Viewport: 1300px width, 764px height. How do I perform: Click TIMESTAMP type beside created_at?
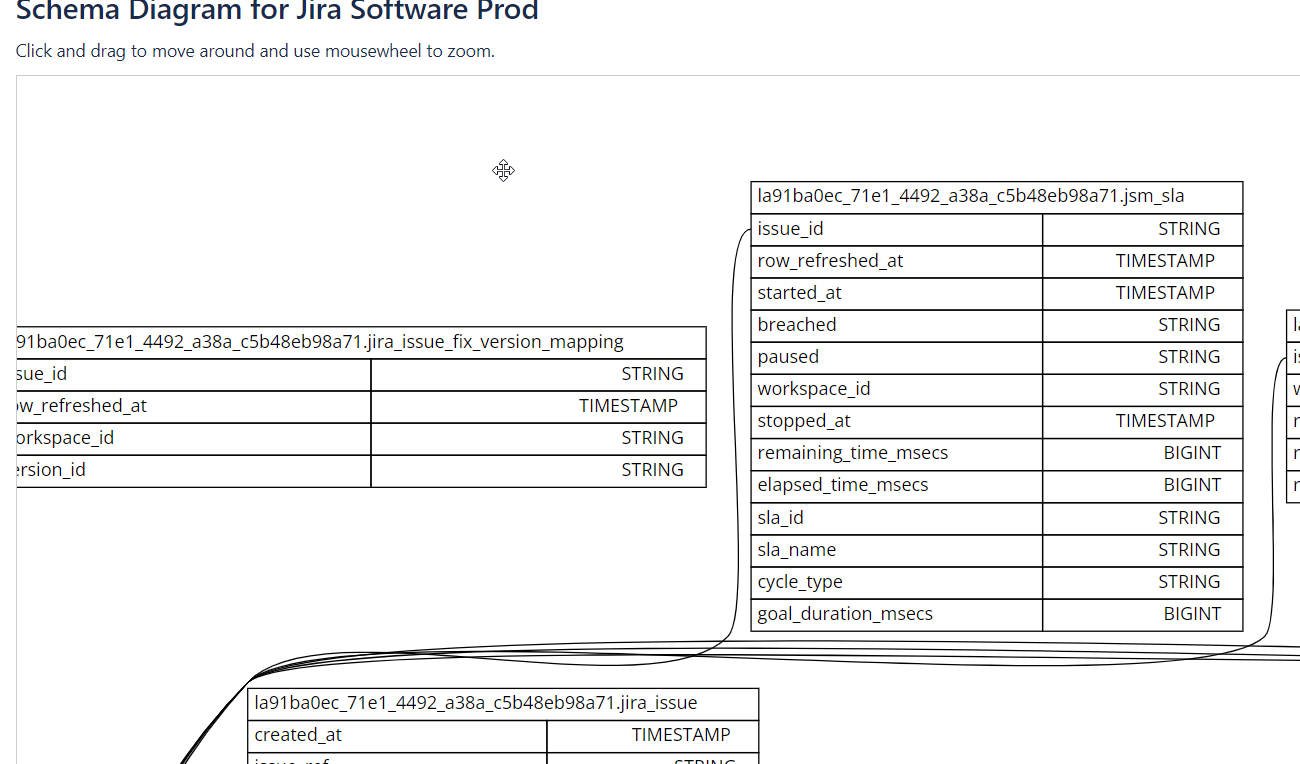coord(681,735)
